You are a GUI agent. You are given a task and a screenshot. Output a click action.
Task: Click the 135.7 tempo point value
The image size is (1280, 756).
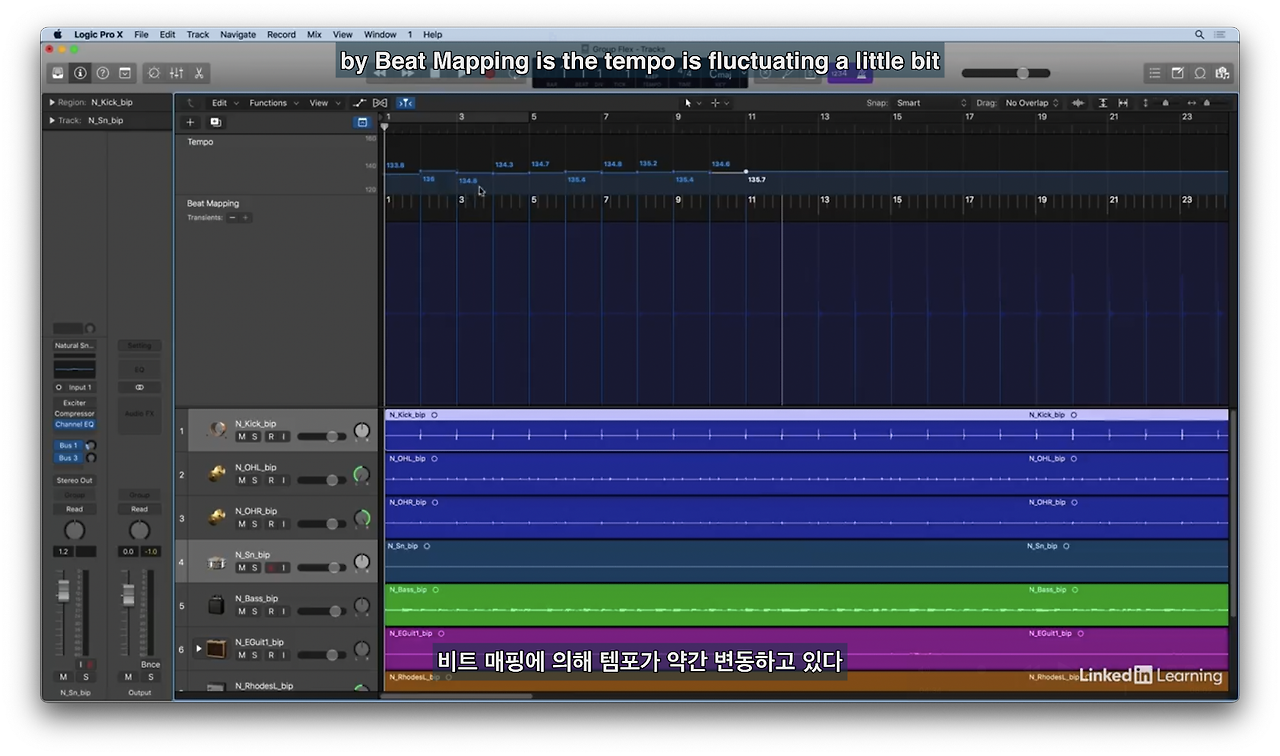click(757, 180)
